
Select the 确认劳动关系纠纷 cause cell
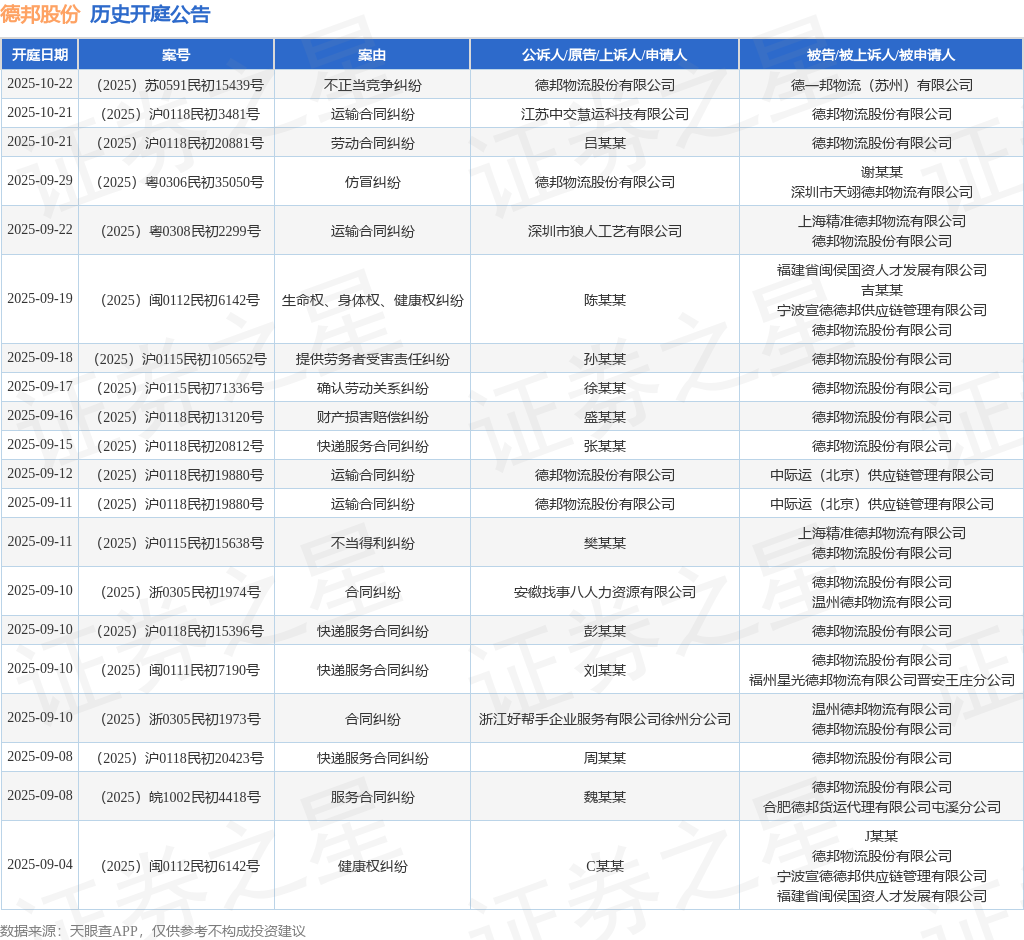(372, 388)
